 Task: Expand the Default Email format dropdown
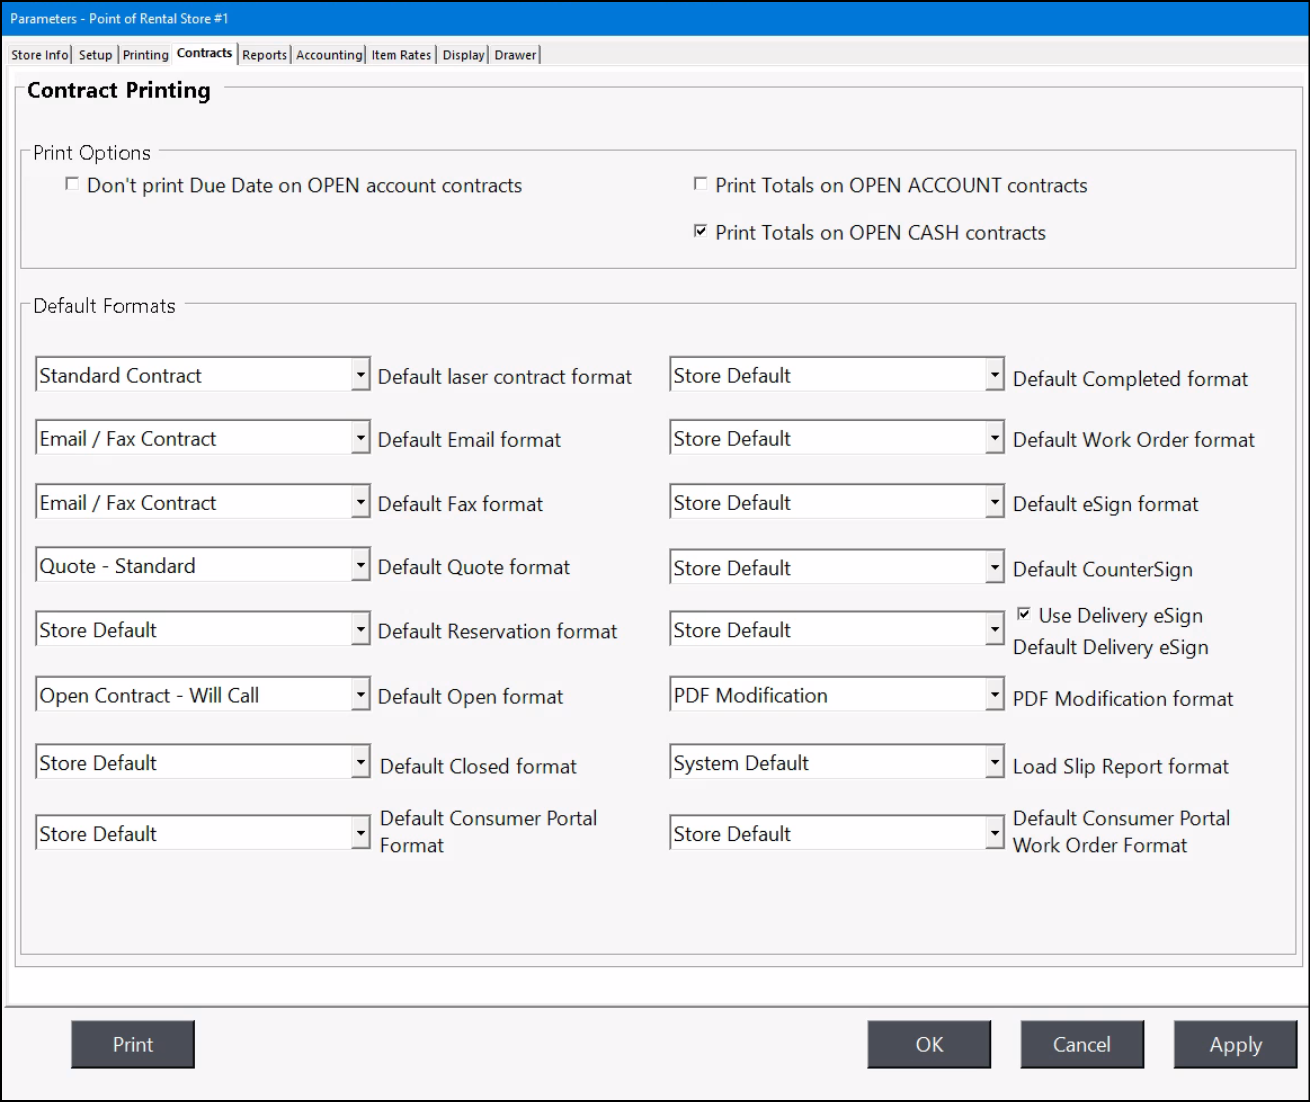pyautogui.click(x=360, y=439)
